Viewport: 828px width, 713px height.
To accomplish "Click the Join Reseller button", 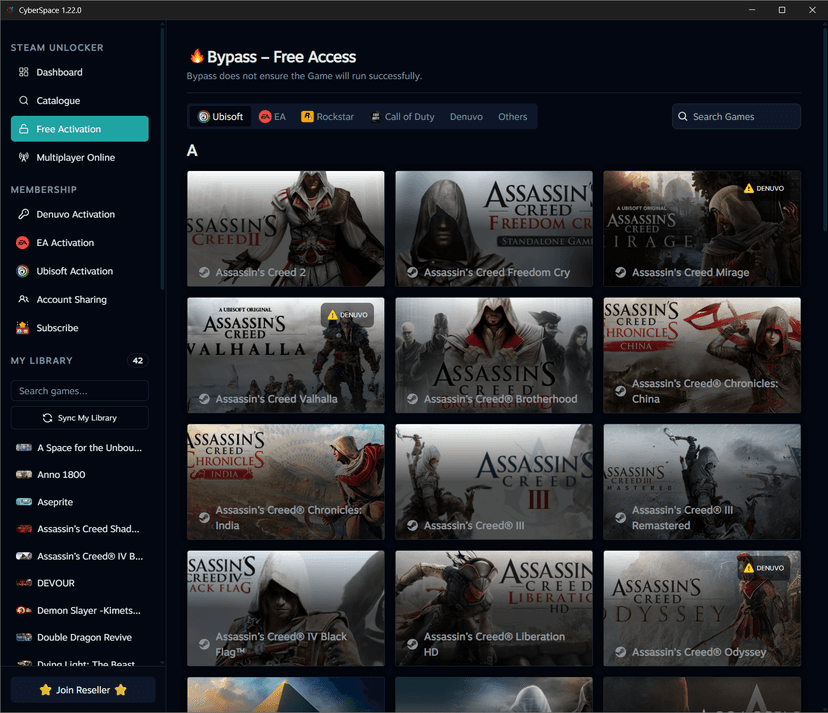I will click(83, 690).
